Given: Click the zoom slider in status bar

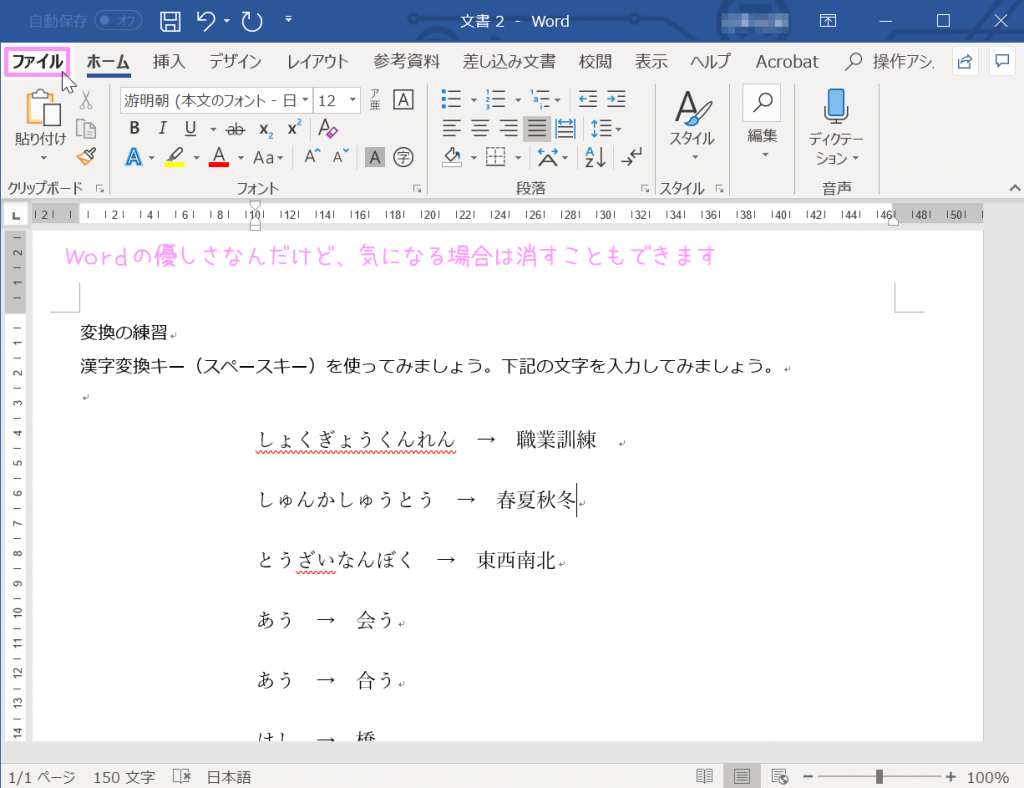Looking at the screenshot, I should click(879, 777).
